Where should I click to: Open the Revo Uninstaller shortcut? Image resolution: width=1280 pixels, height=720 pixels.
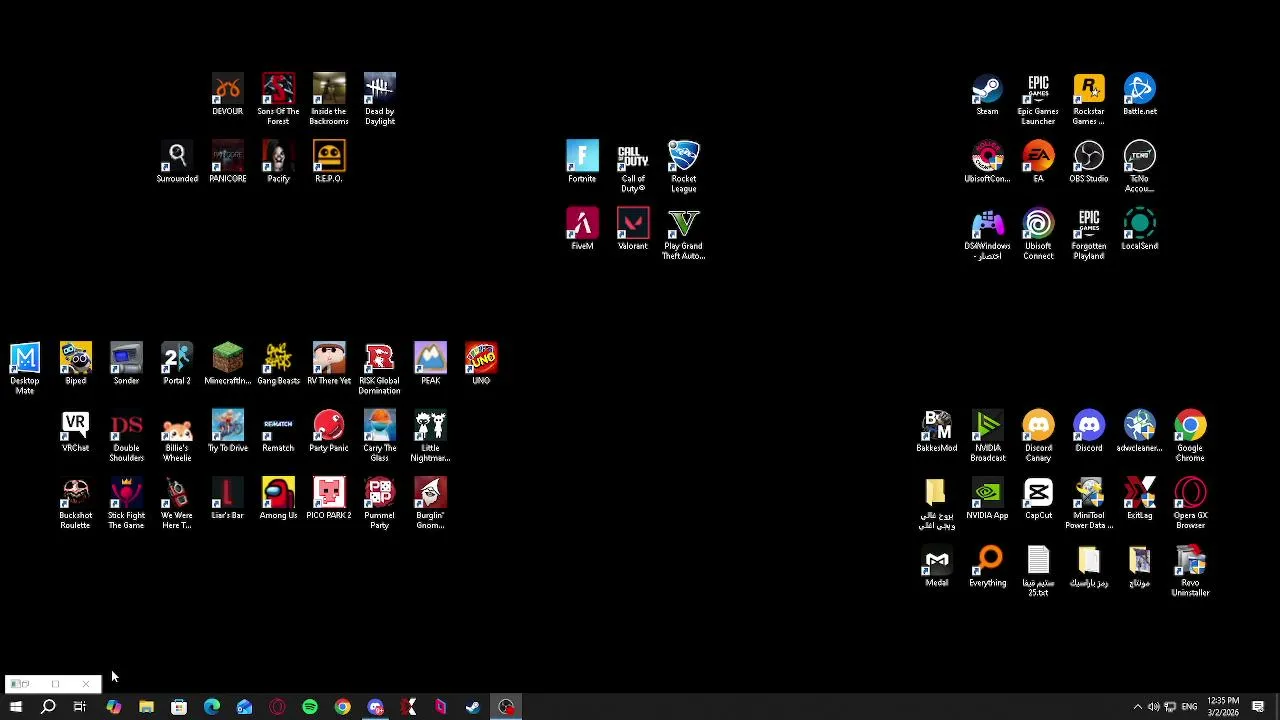tap(1190, 570)
